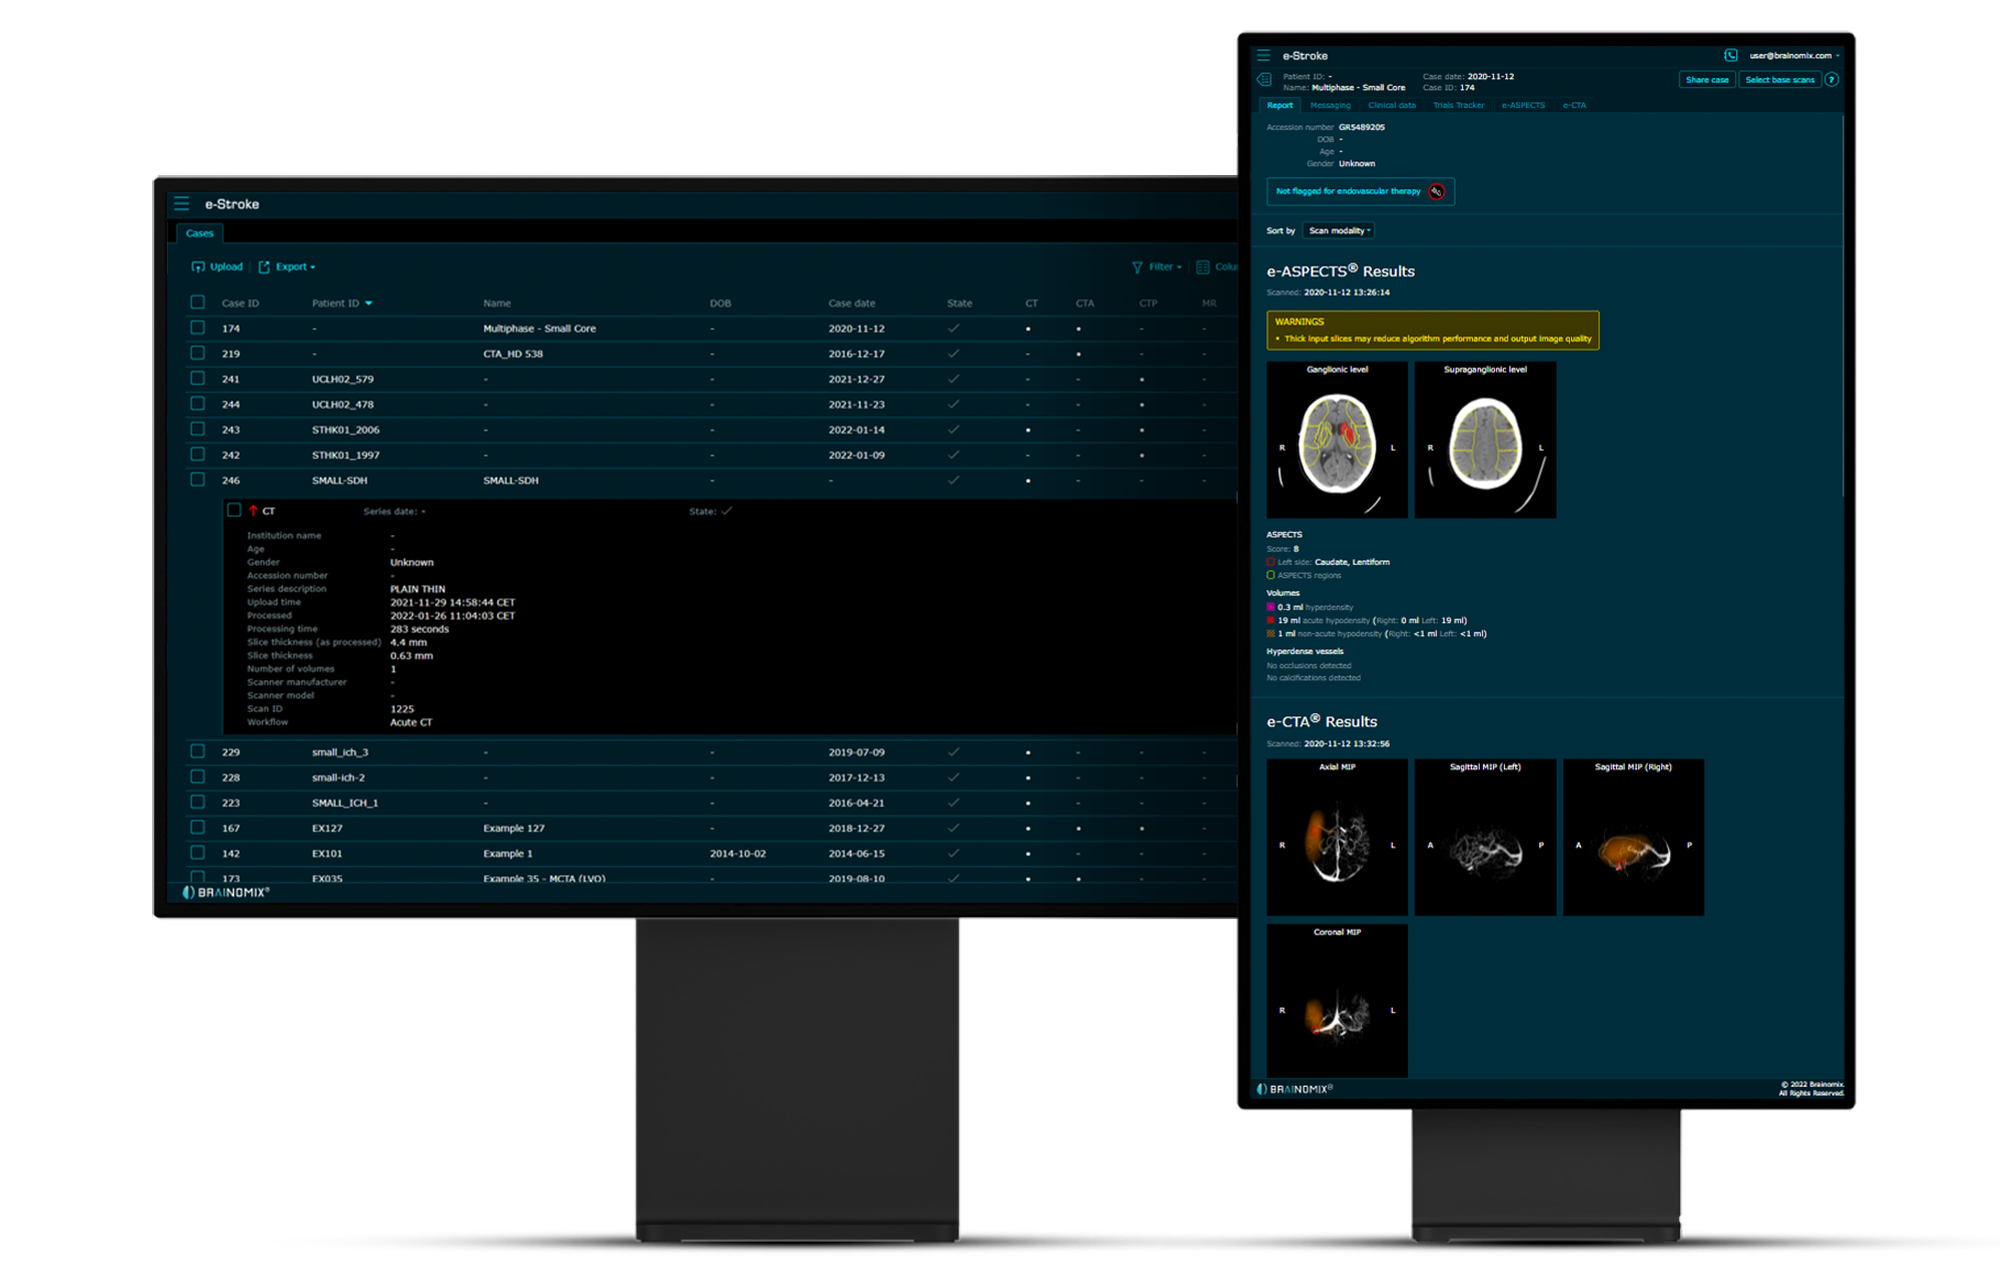Open the Coronal MIP thumbnail
2000x1286 pixels.
(x=1337, y=1001)
